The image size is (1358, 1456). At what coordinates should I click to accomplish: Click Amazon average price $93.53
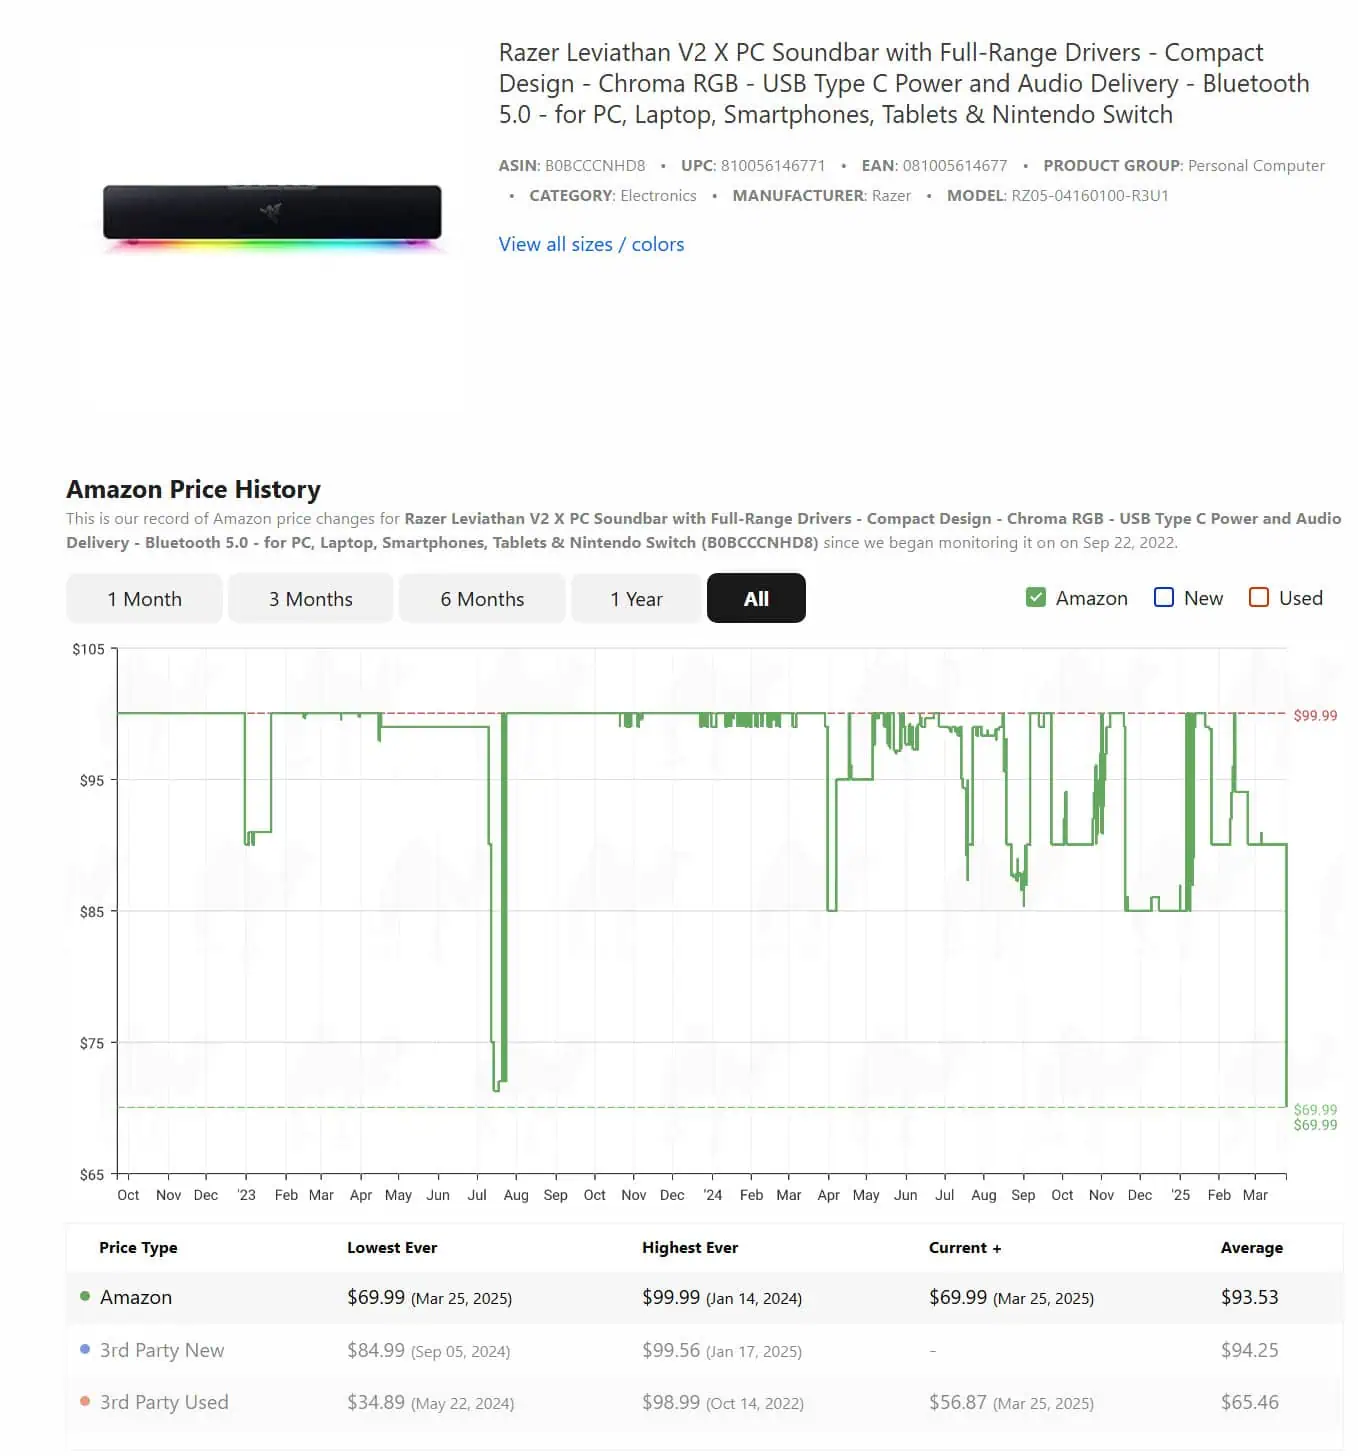(1250, 1297)
